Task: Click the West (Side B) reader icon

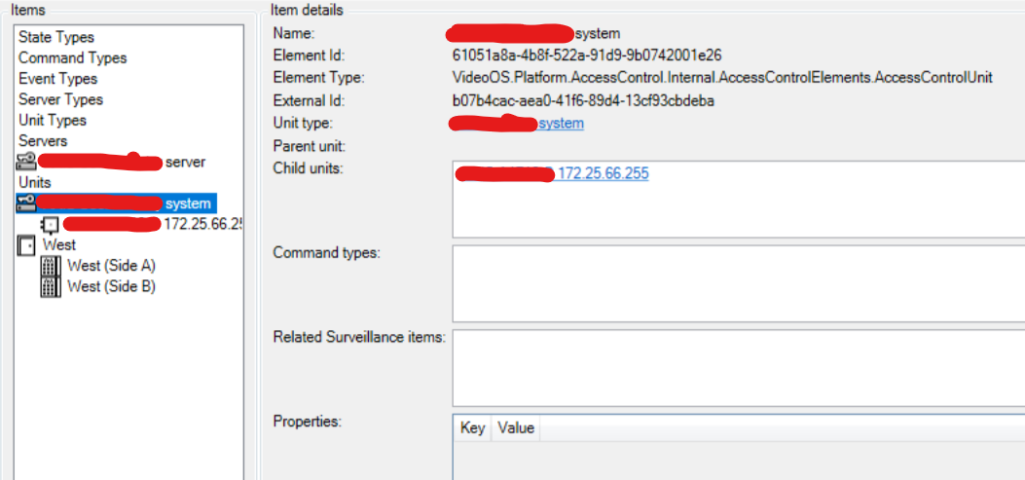Action: pos(49,287)
